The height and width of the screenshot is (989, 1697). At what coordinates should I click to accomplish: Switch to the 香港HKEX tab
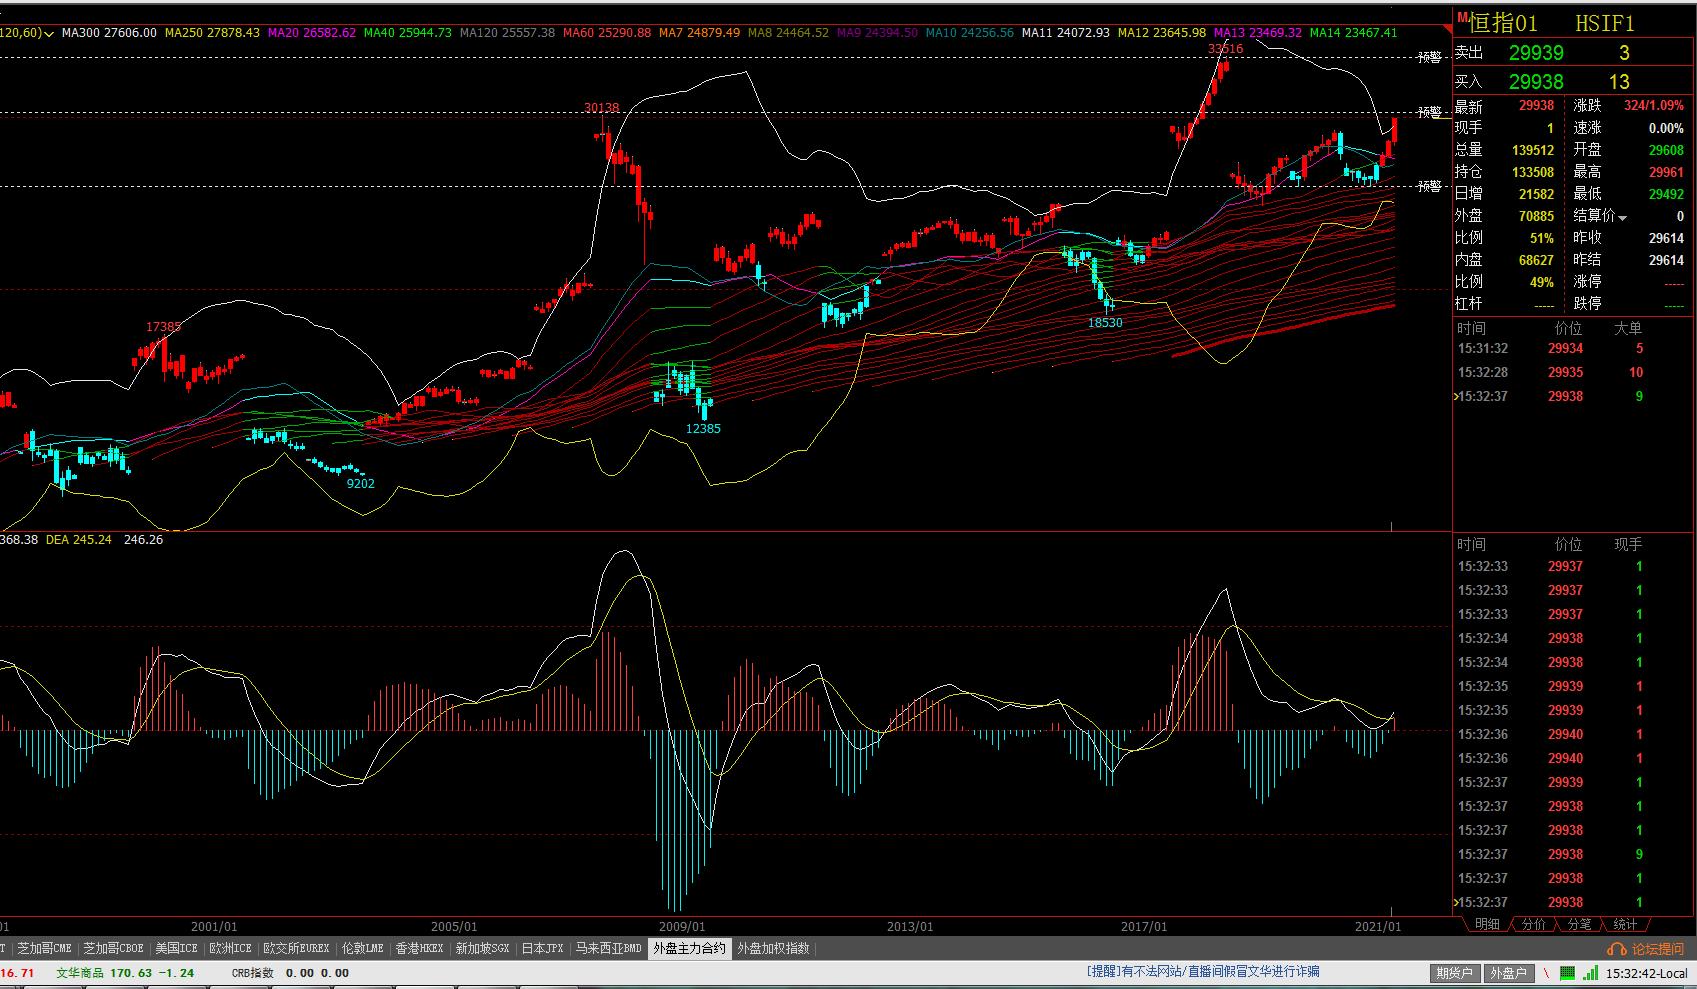coord(419,948)
